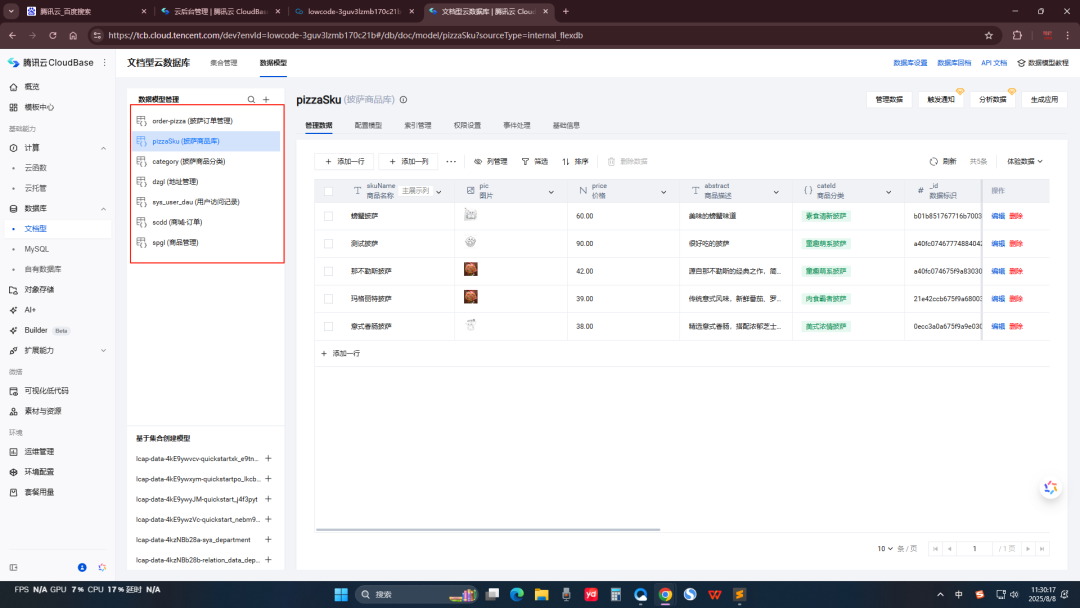
Task: Click blue user icon at sidebar bottom
Action: pos(82,567)
